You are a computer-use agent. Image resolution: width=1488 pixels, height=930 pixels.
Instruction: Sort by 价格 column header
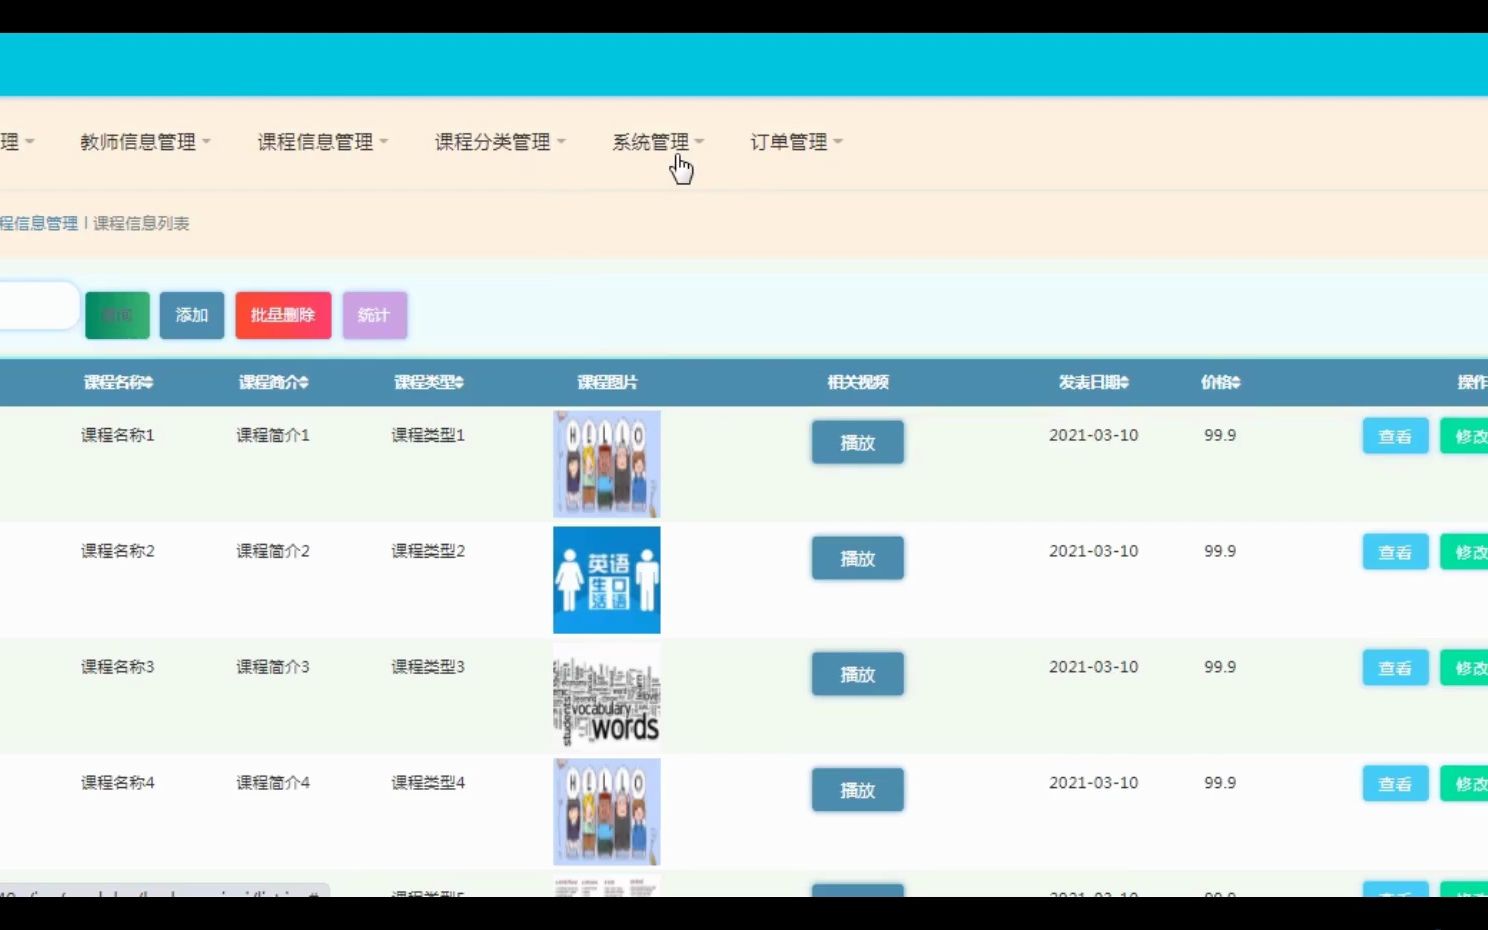(1220, 382)
